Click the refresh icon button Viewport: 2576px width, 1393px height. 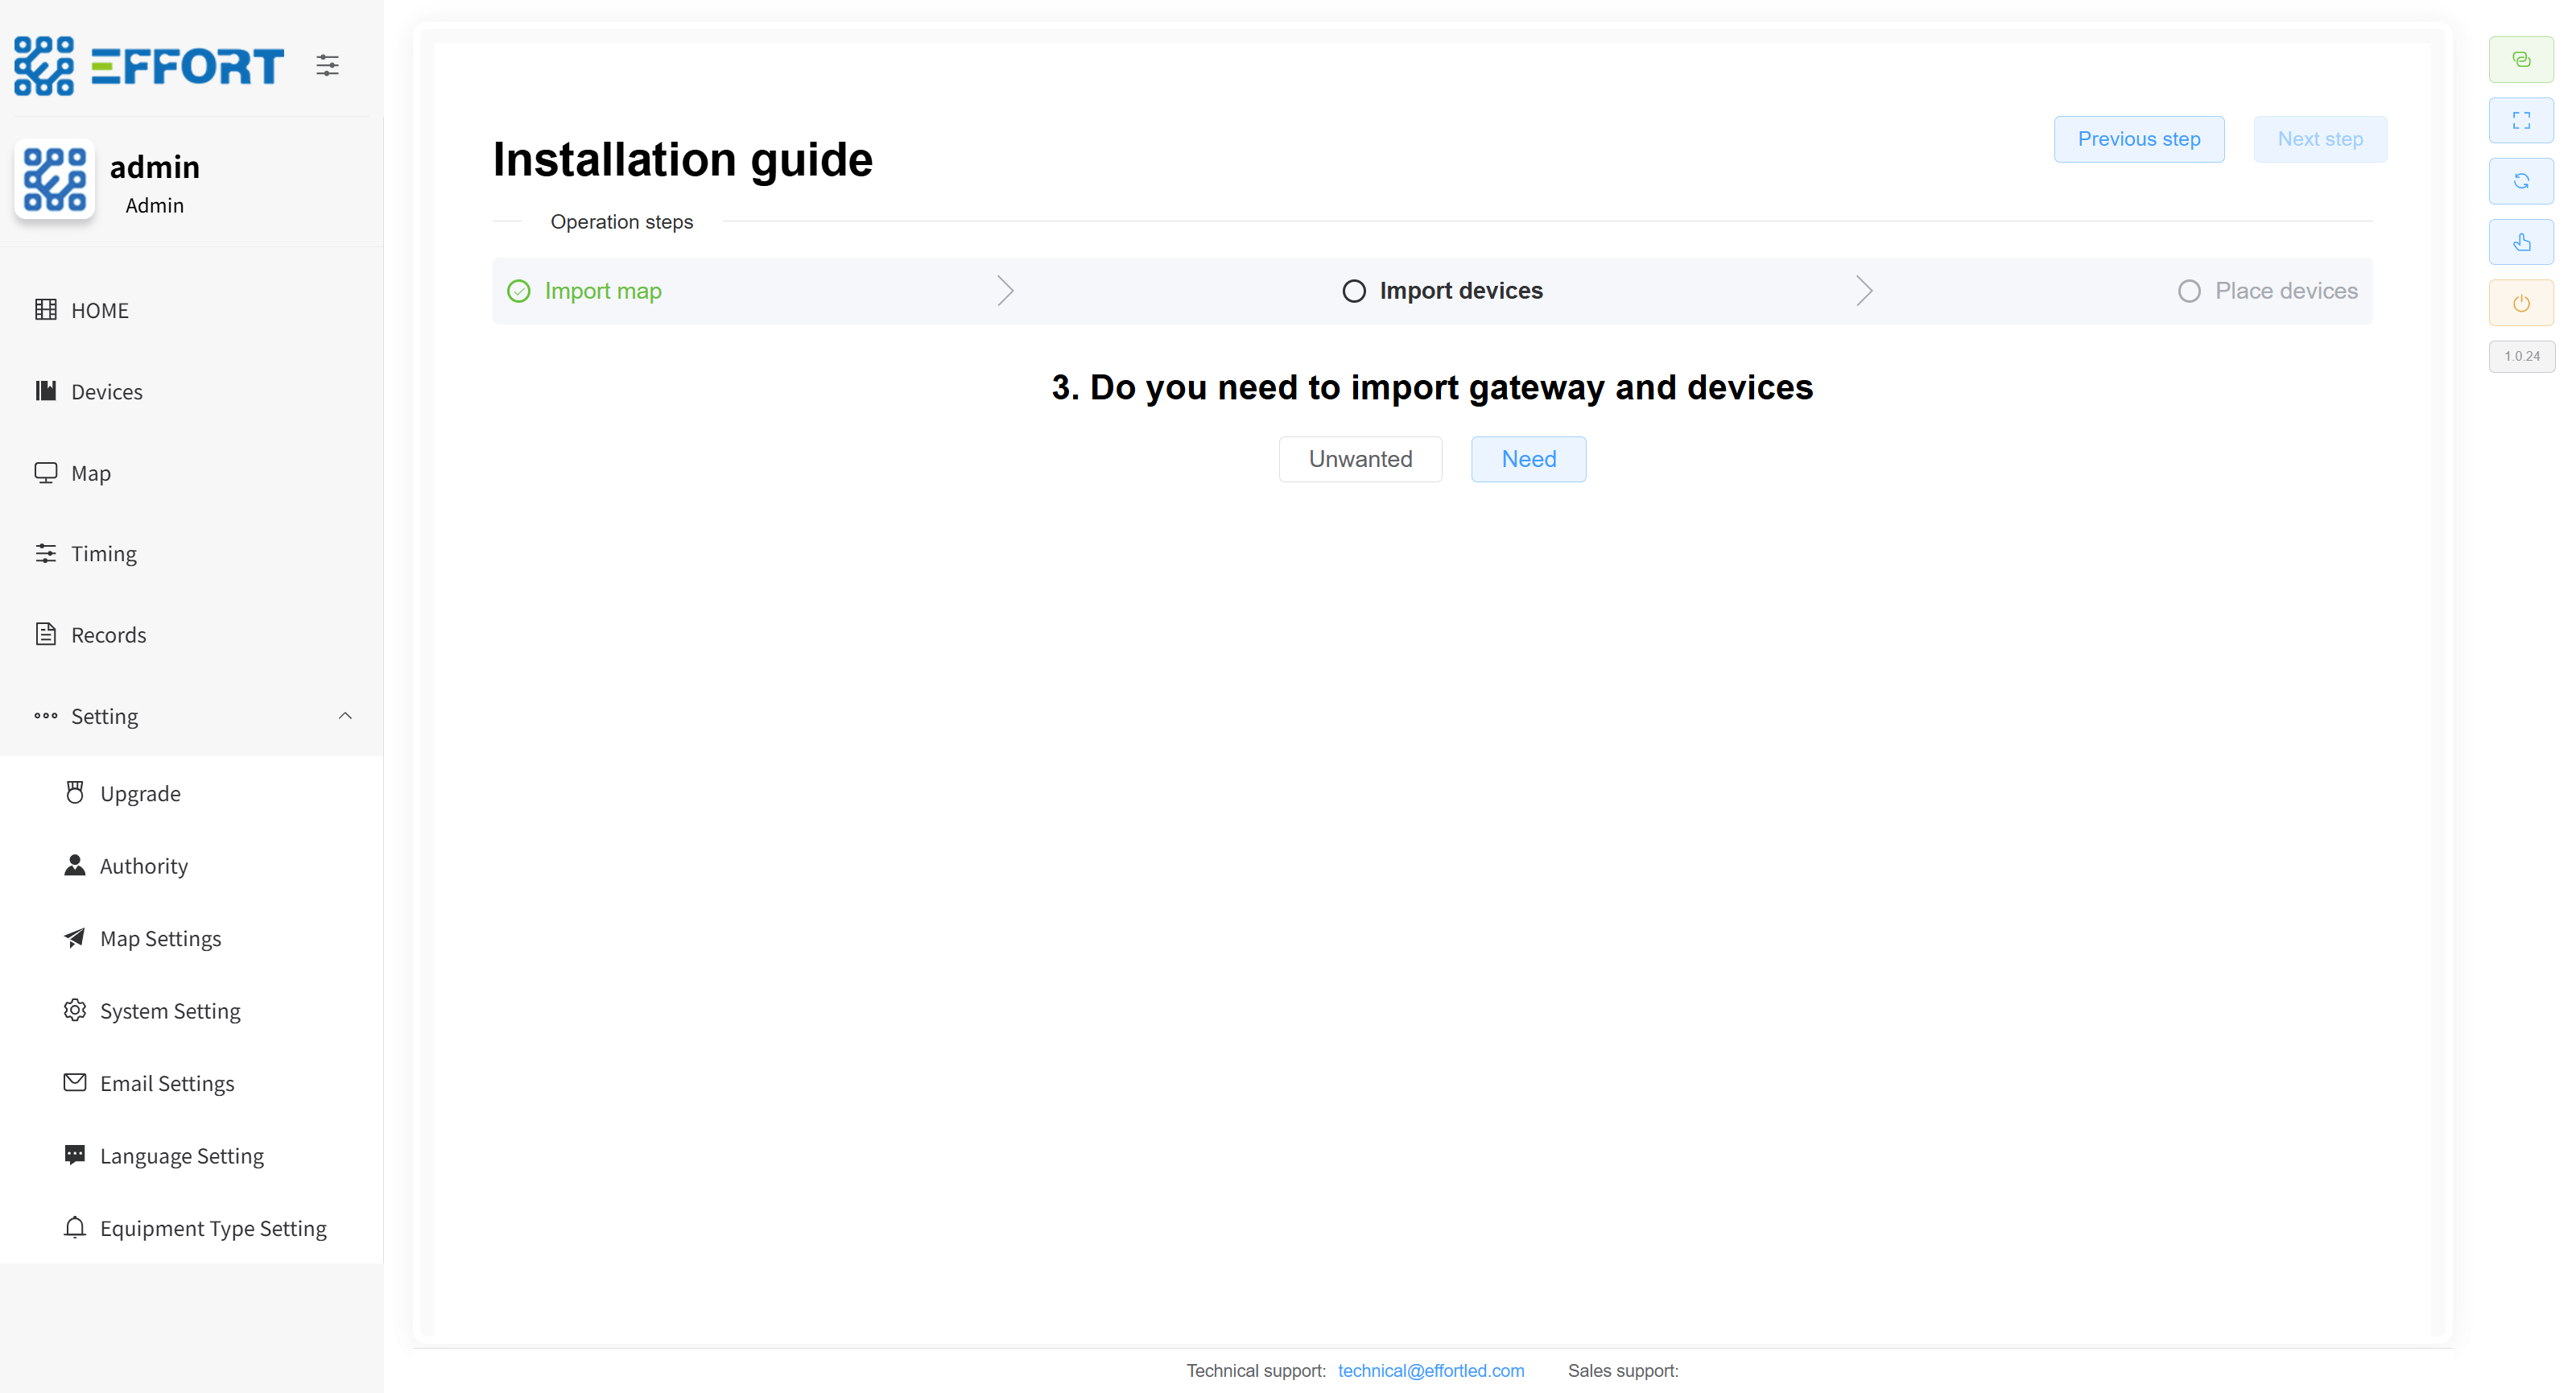tap(2520, 181)
